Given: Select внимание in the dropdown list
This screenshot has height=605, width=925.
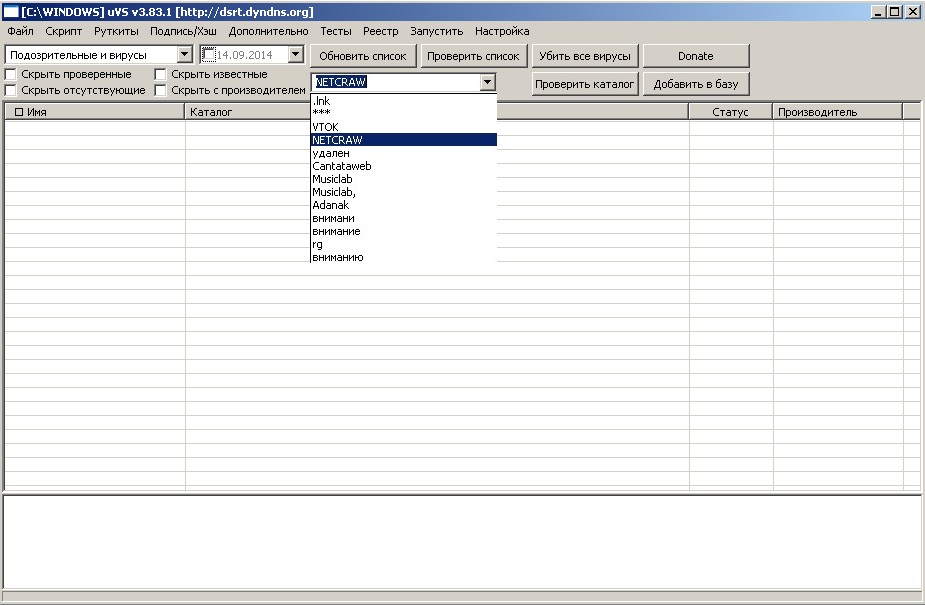Looking at the screenshot, I should [404, 231].
